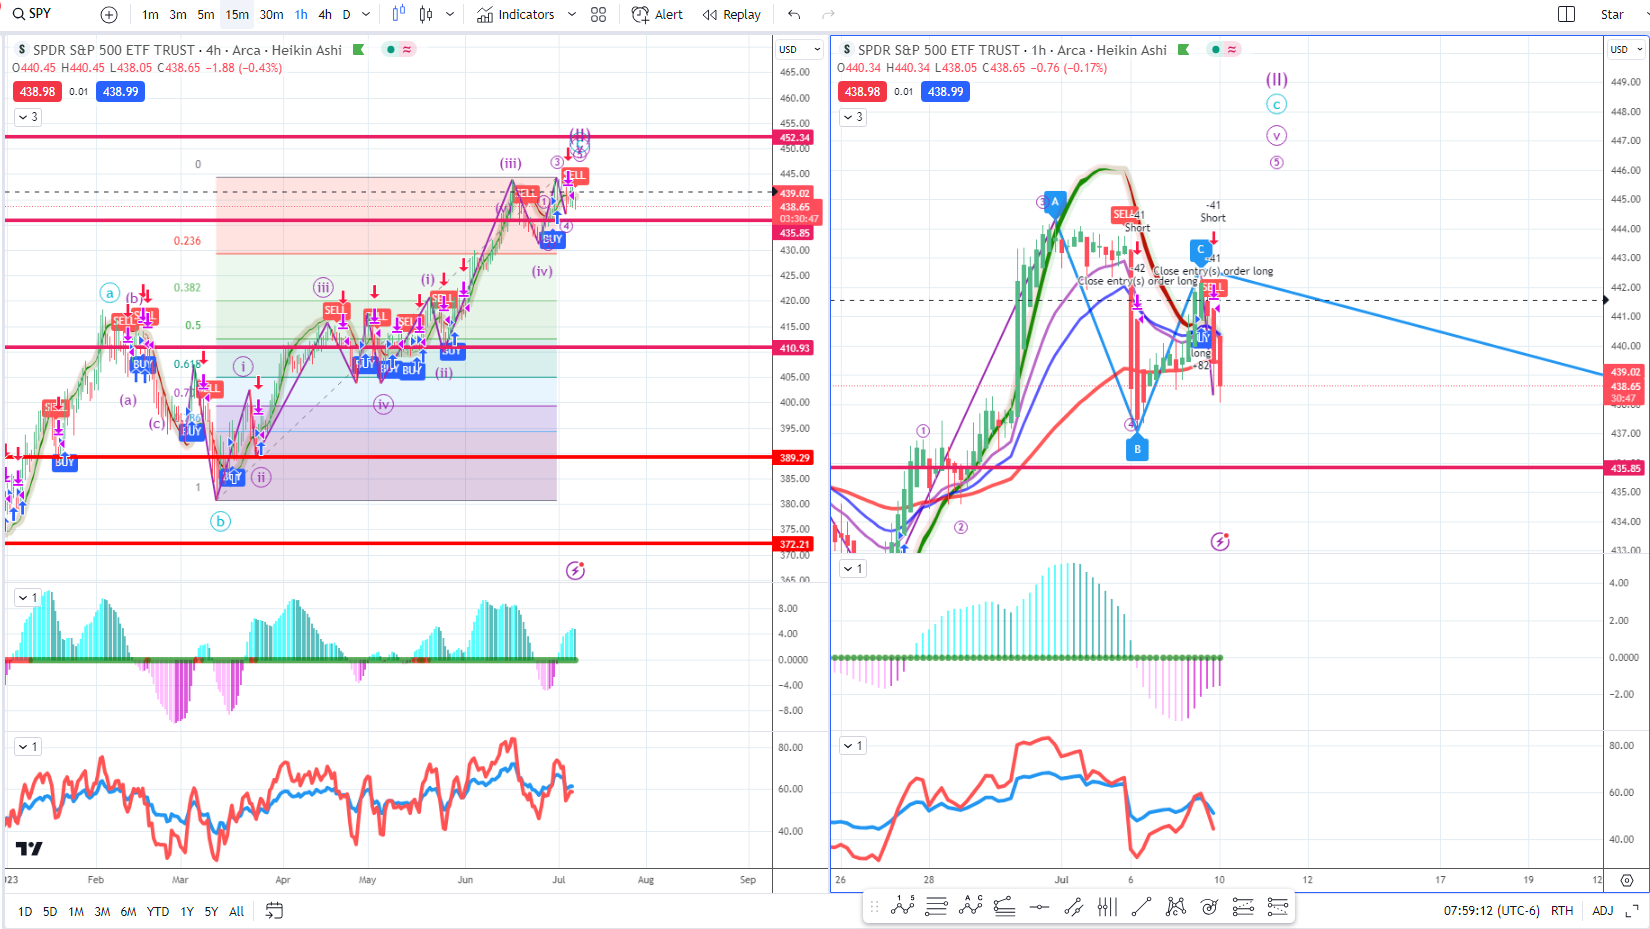This screenshot has height=929, width=1650.
Task: Click the candlestick chart type icon
Action: coord(426,14)
